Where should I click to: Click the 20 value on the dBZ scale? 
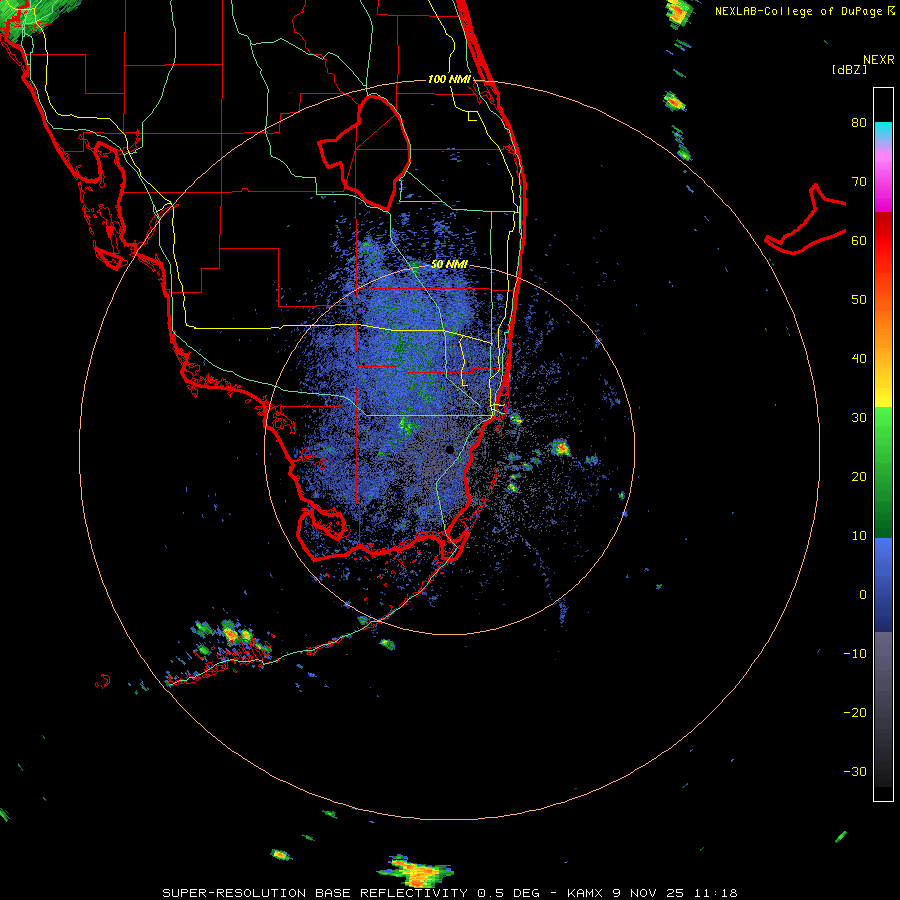[x=859, y=477]
